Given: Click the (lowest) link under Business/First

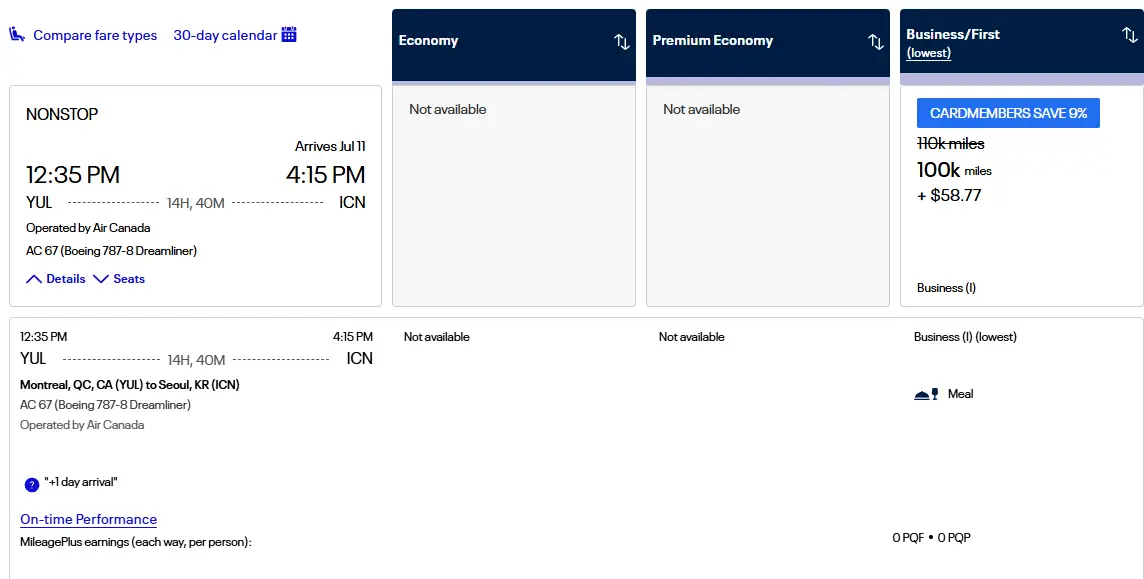Looking at the screenshot, I should pos(929,53).
